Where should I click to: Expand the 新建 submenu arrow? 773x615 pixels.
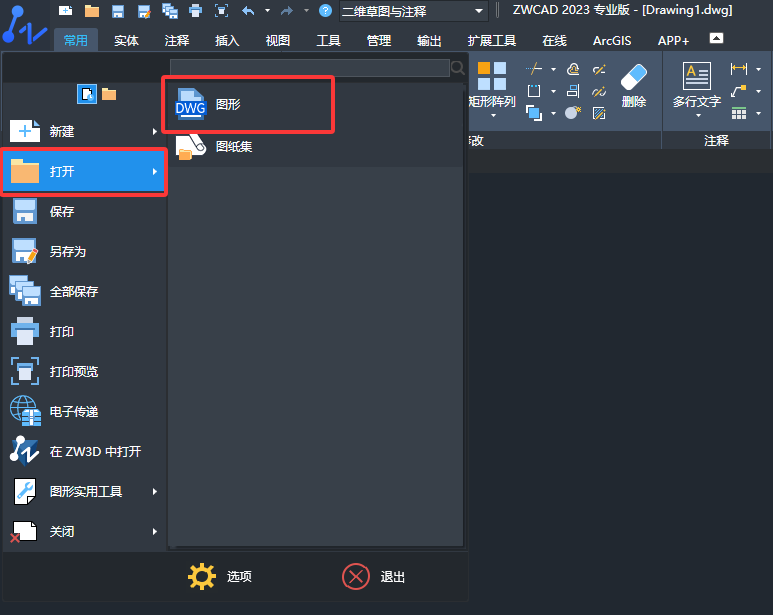pyautogui.click(x=155, y=131)
